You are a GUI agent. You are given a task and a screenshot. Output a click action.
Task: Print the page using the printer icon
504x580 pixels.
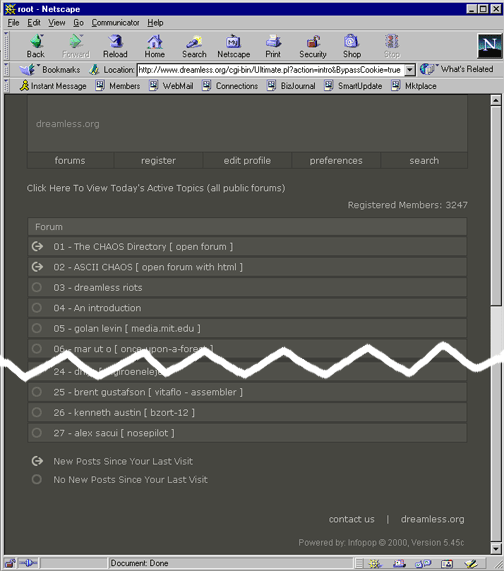273,41
